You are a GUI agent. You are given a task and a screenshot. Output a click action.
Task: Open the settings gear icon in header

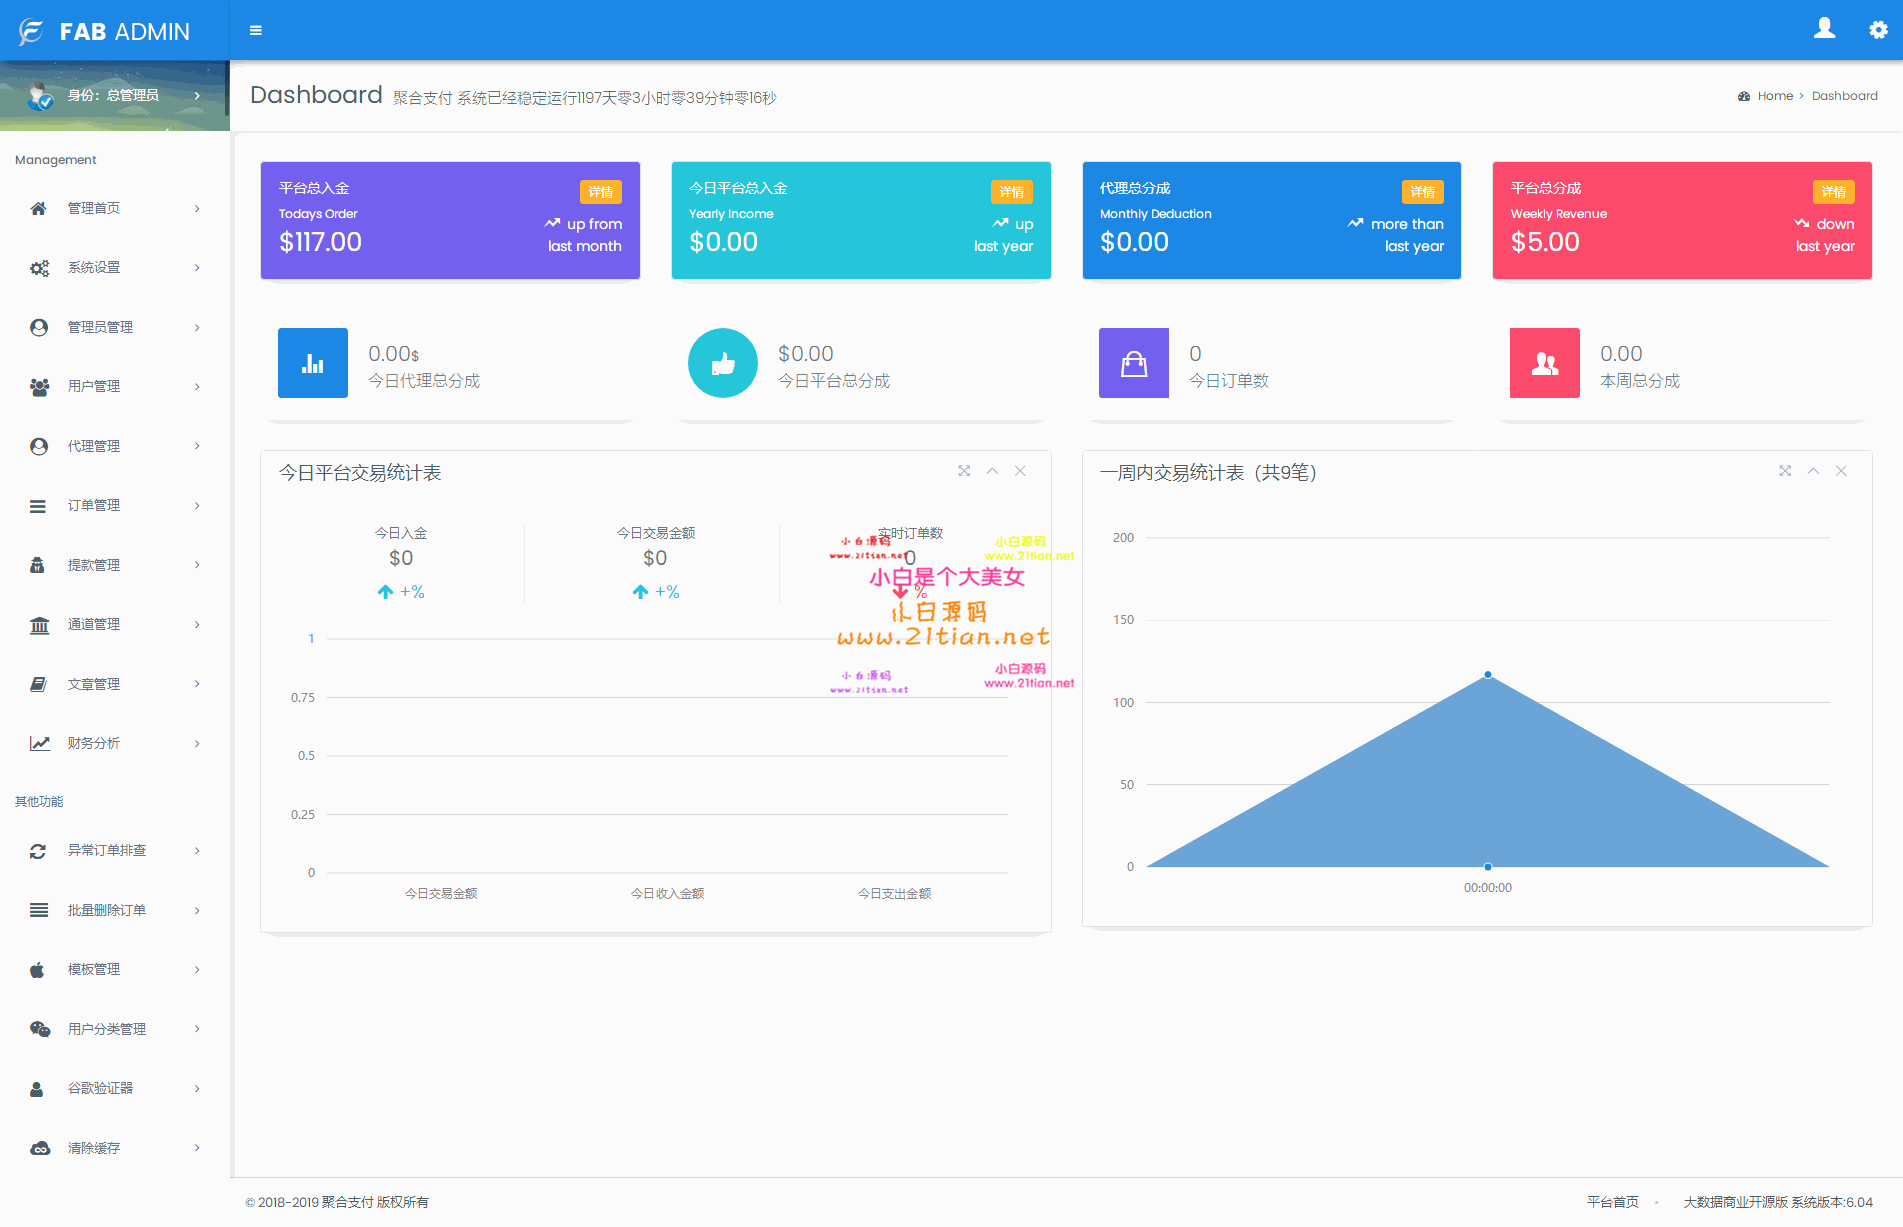tap(1878, 30)
